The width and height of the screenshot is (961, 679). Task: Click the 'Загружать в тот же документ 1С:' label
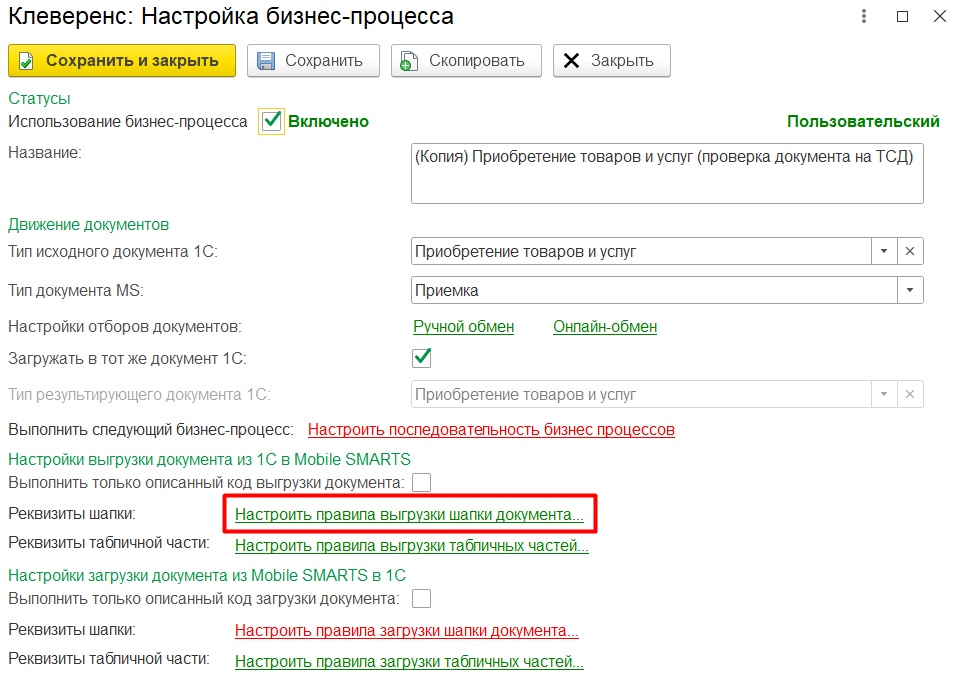127,358
